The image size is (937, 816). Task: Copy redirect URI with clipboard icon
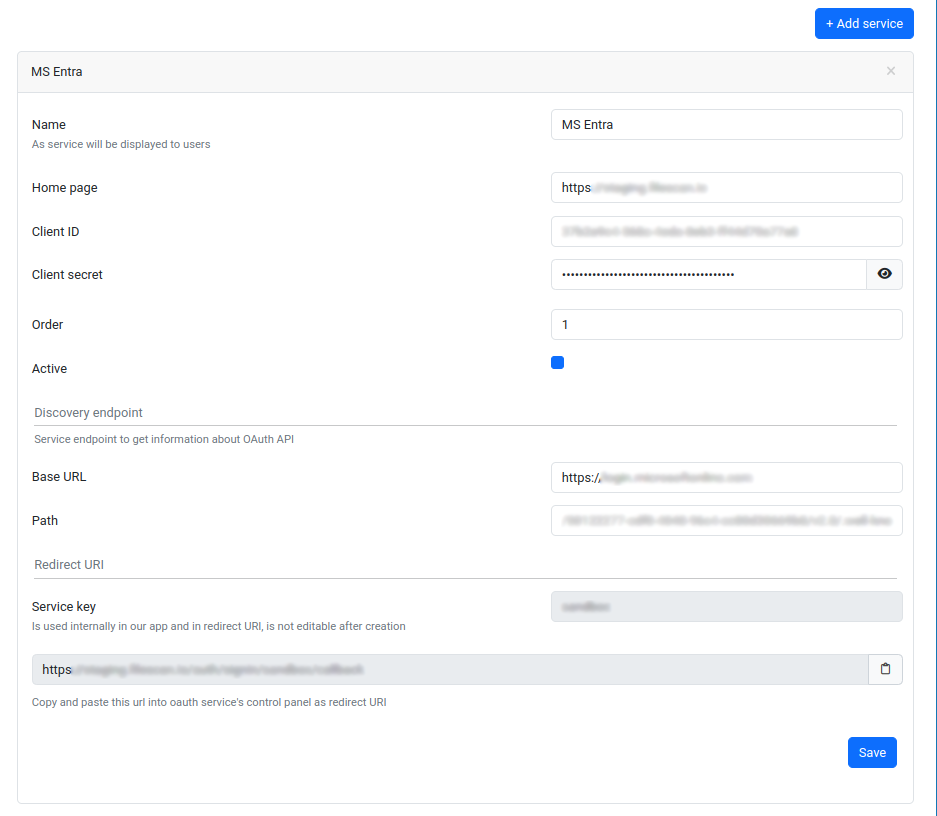(x=885, y=669)
